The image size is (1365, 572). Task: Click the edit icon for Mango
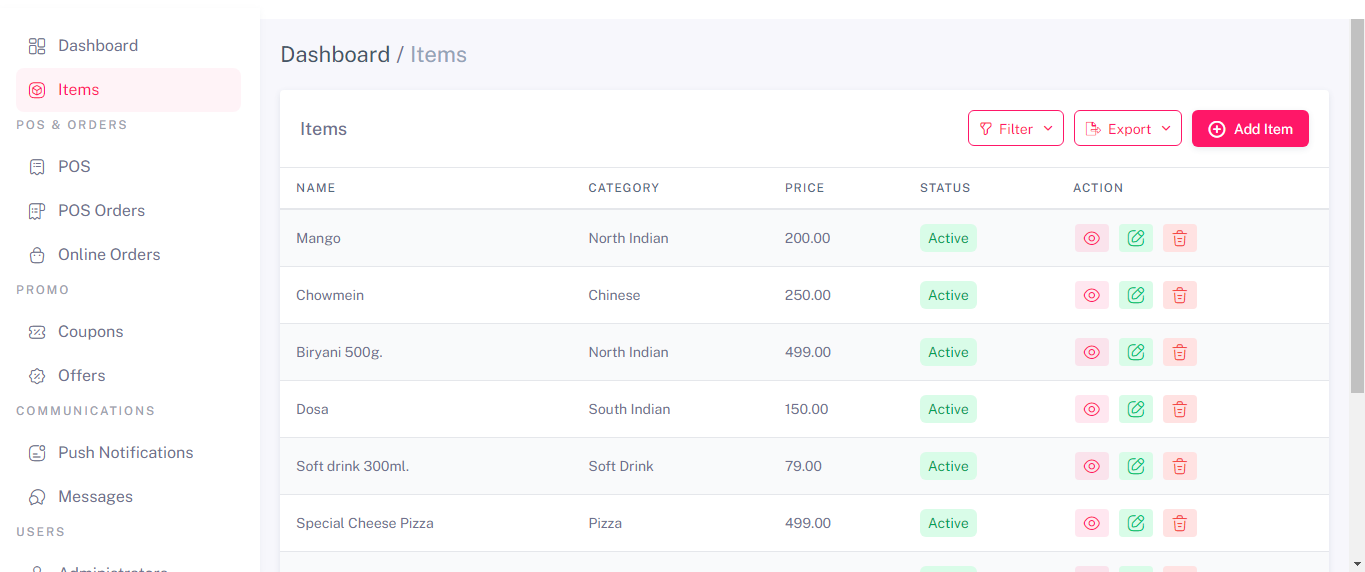point(1136,238)
